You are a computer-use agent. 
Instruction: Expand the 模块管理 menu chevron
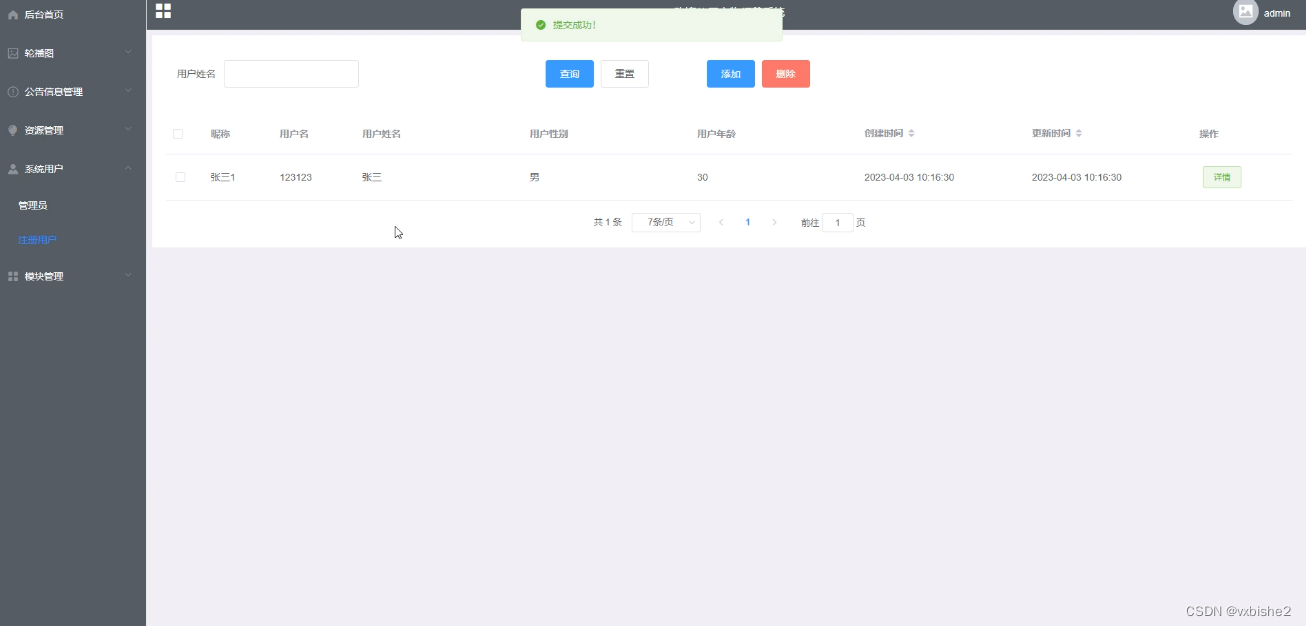point(128,275)
